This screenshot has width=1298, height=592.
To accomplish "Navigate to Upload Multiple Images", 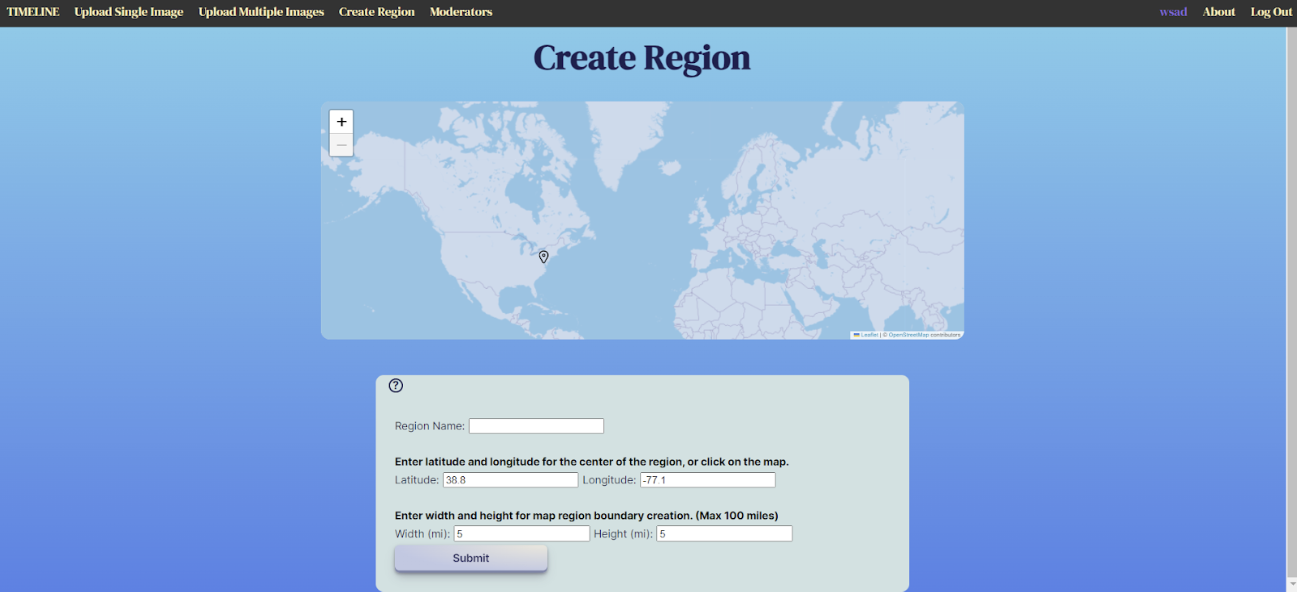I will click(261, 12).
